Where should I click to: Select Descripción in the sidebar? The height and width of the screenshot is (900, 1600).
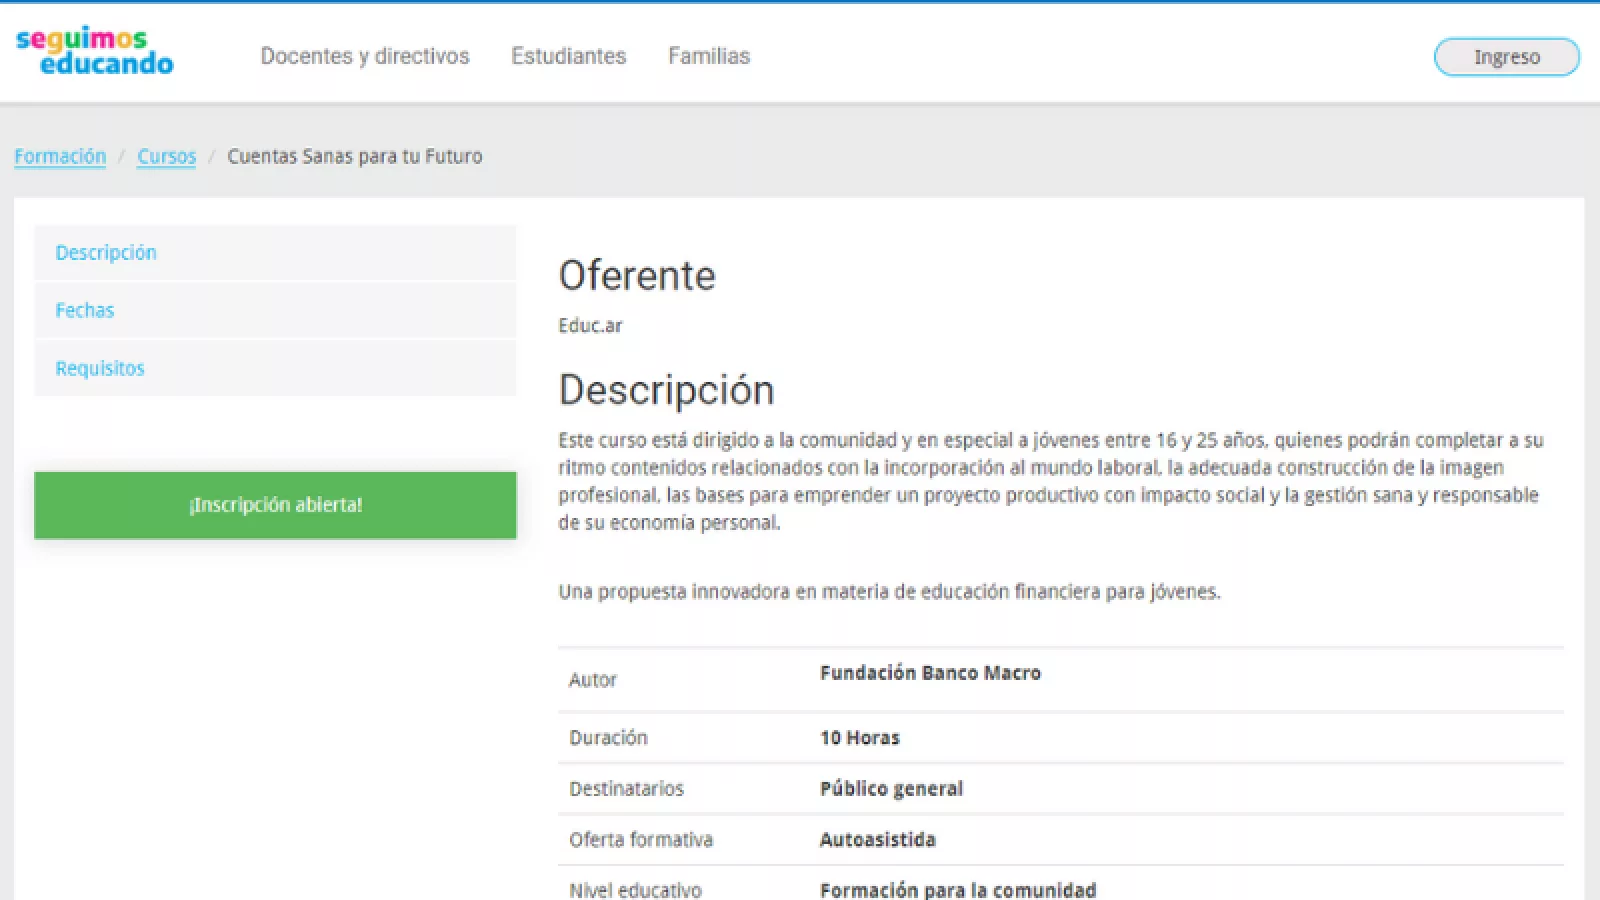(106, 253)
